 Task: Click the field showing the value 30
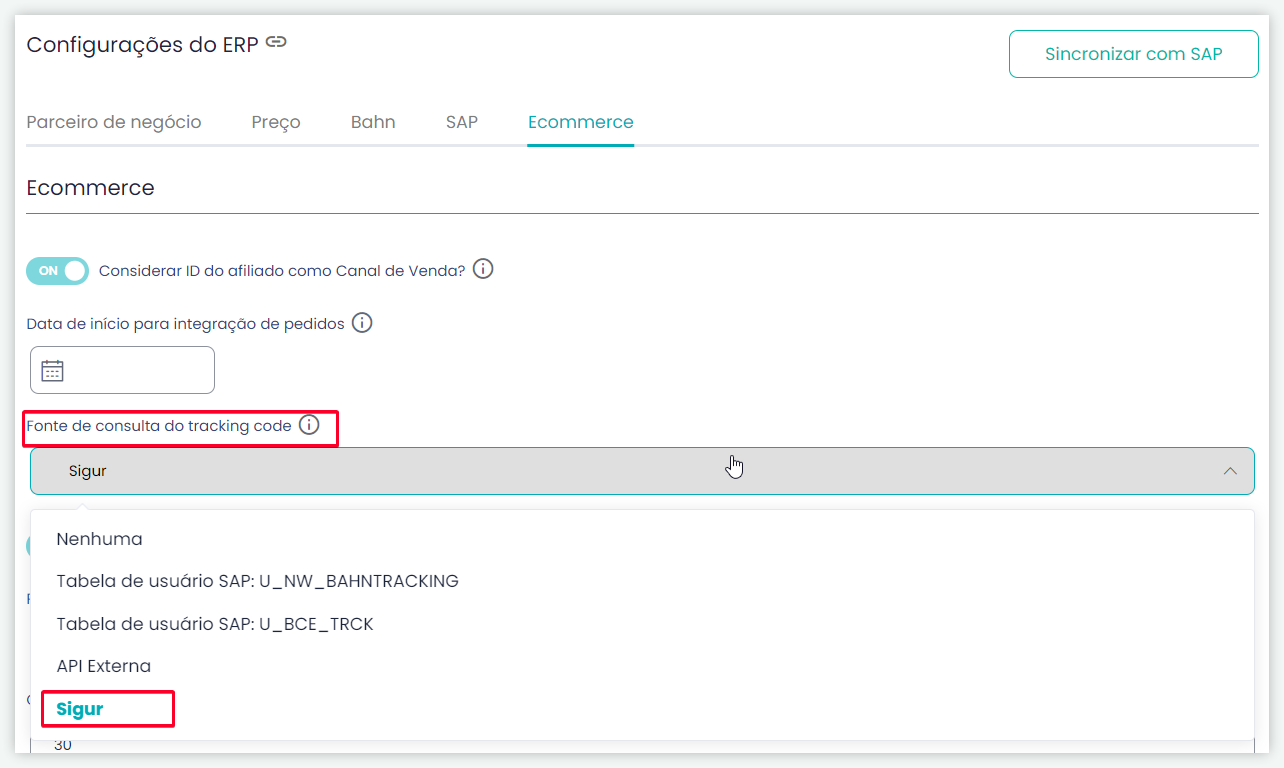642,745
